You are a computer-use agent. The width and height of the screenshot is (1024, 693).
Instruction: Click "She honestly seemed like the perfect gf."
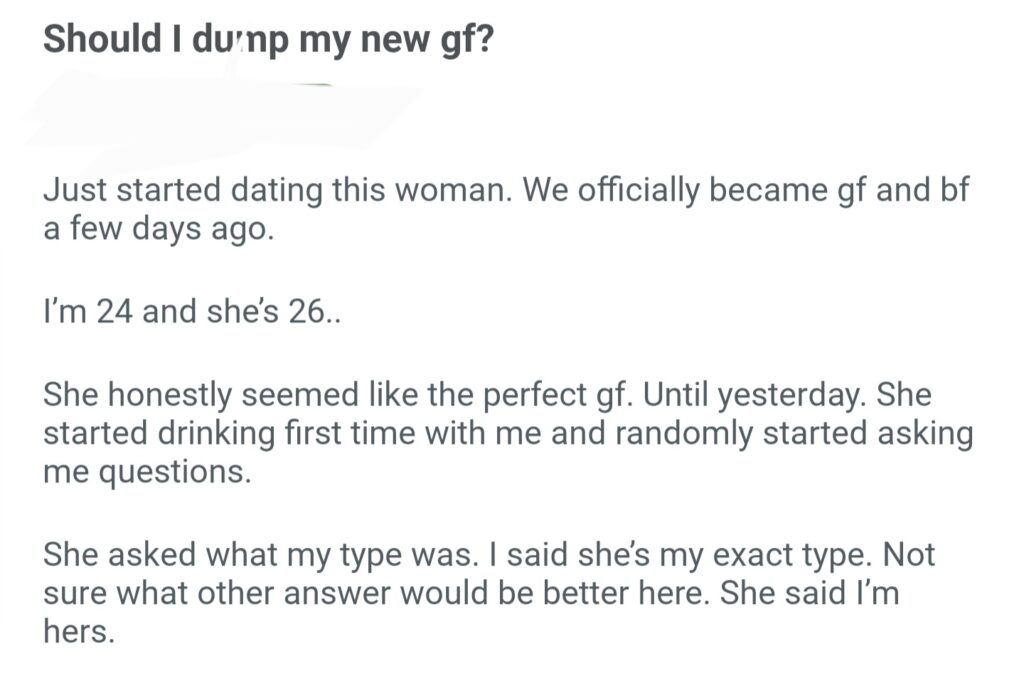338,396
